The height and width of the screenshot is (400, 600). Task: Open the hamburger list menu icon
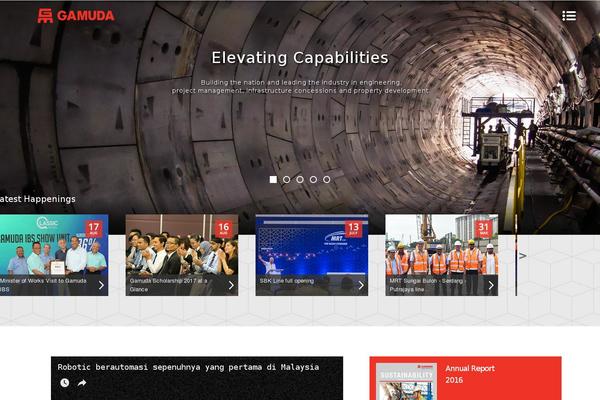tap(569, 16)
